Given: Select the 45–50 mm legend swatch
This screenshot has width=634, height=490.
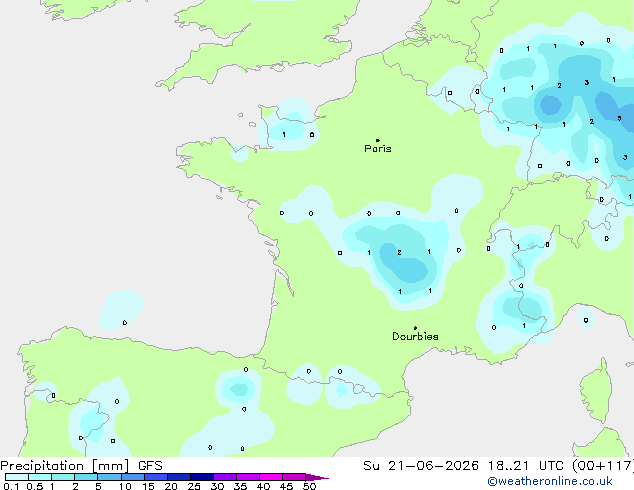Looking at the screenshot, I should (x=294, y=477).
